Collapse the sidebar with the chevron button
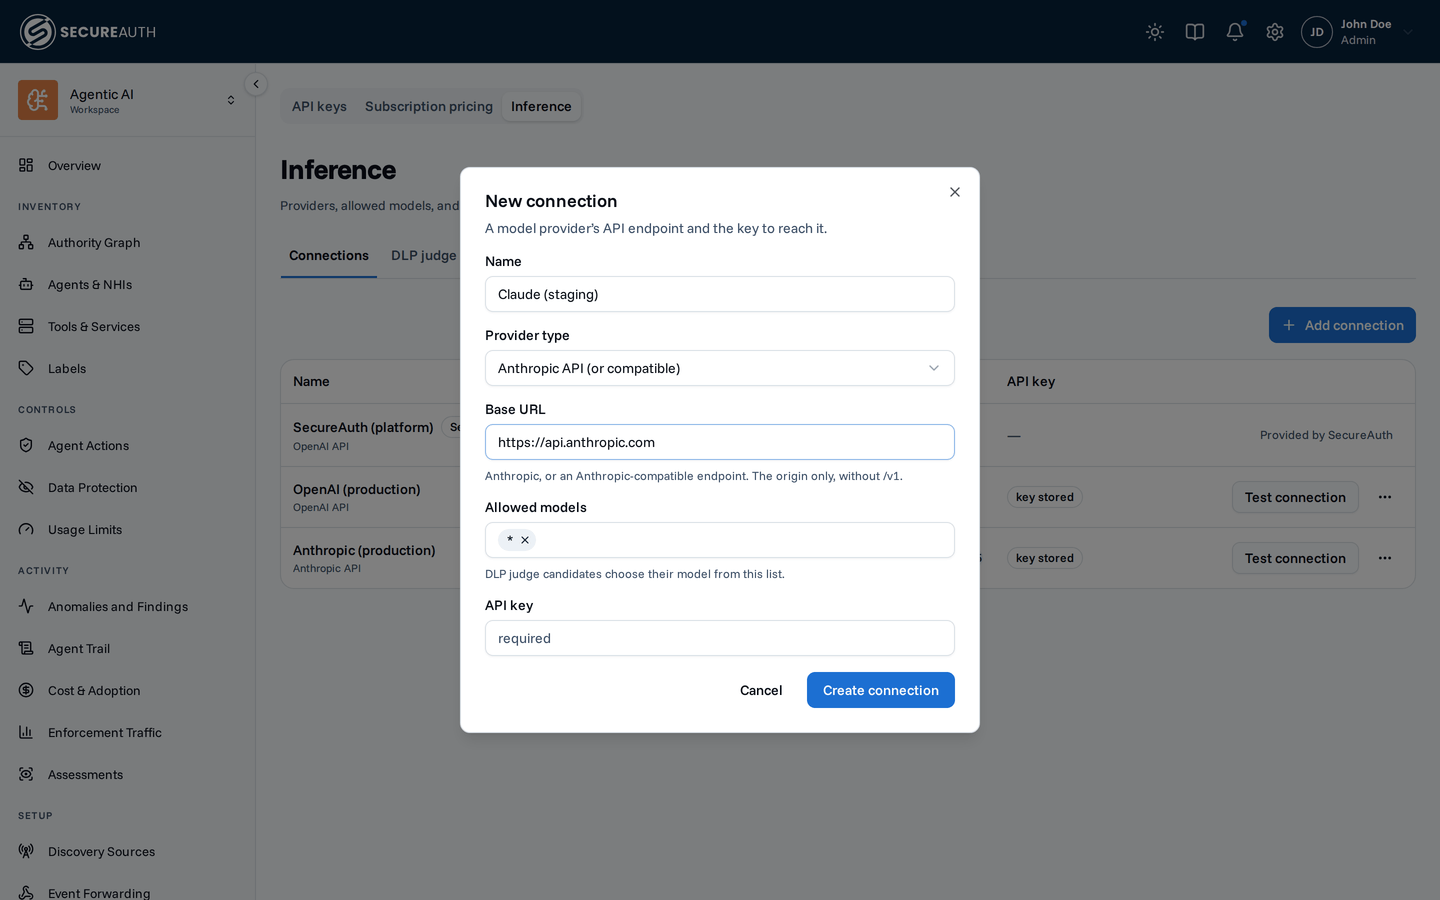This screenshot has height=900, width=1440. [x=256, y=84]
